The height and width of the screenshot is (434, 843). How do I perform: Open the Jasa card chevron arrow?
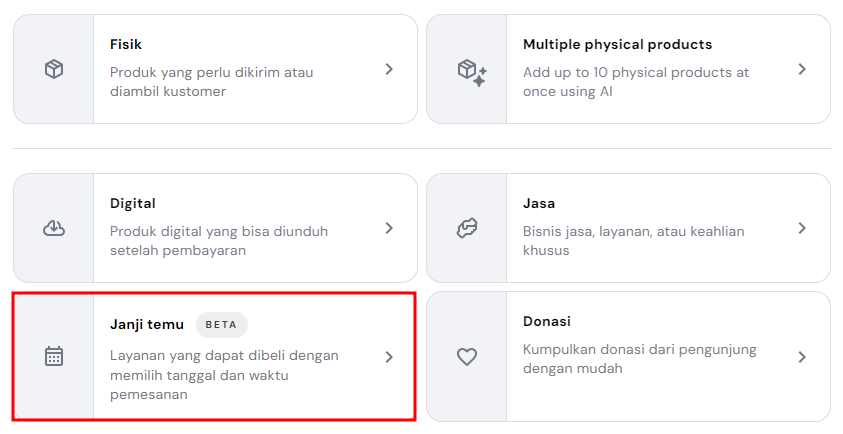click(801, 228)
